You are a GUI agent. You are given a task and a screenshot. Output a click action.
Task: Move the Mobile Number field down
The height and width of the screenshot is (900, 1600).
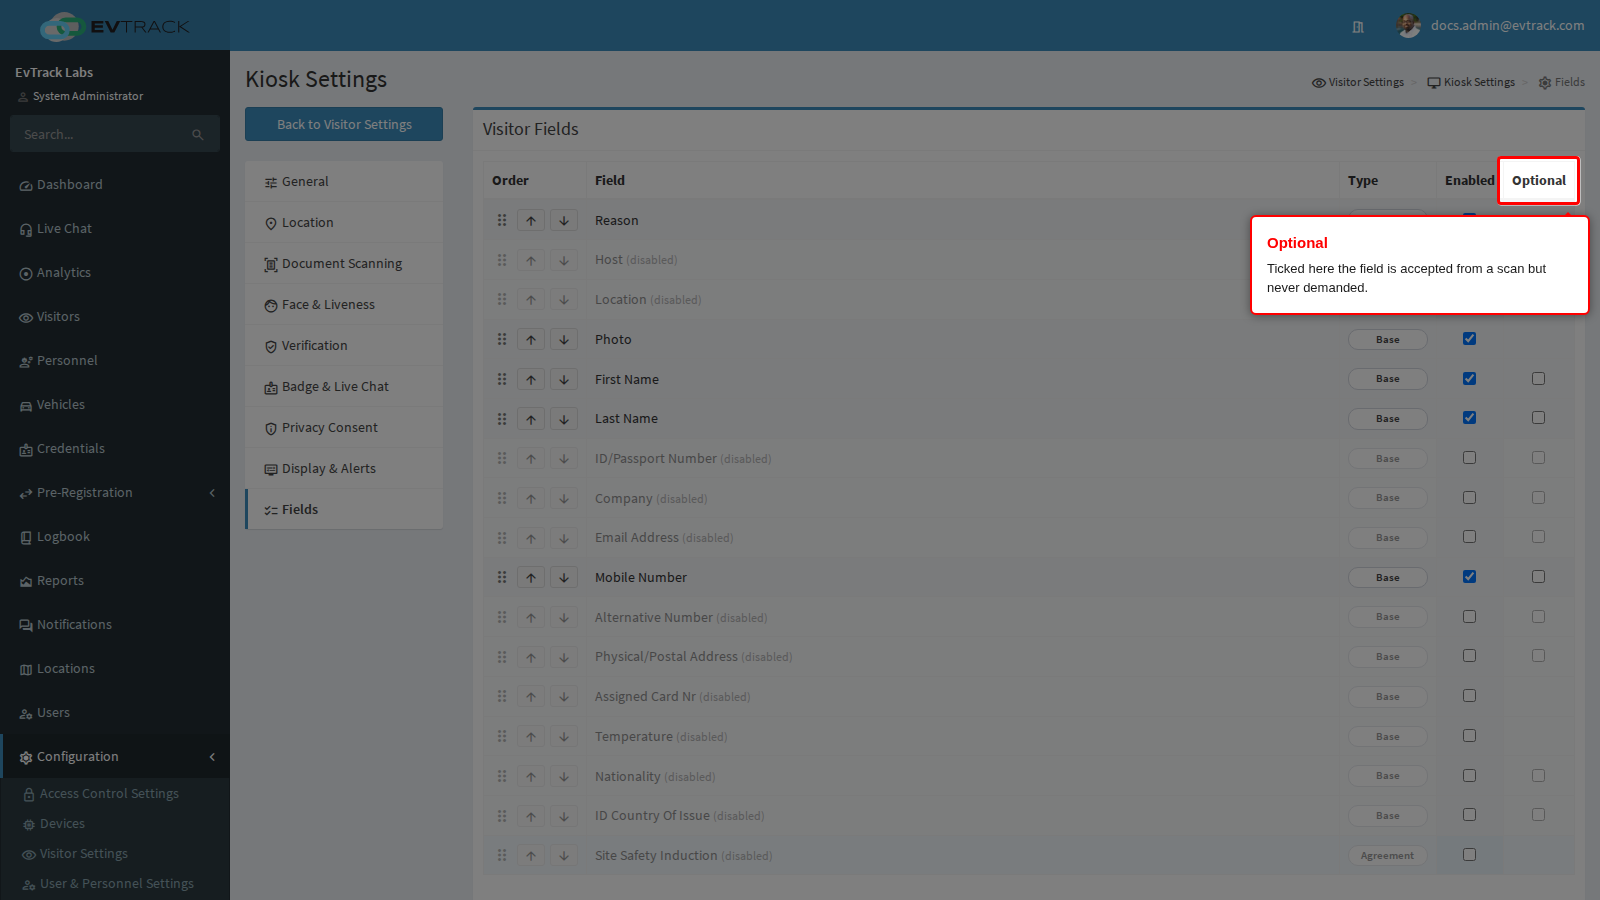point(564,578)
